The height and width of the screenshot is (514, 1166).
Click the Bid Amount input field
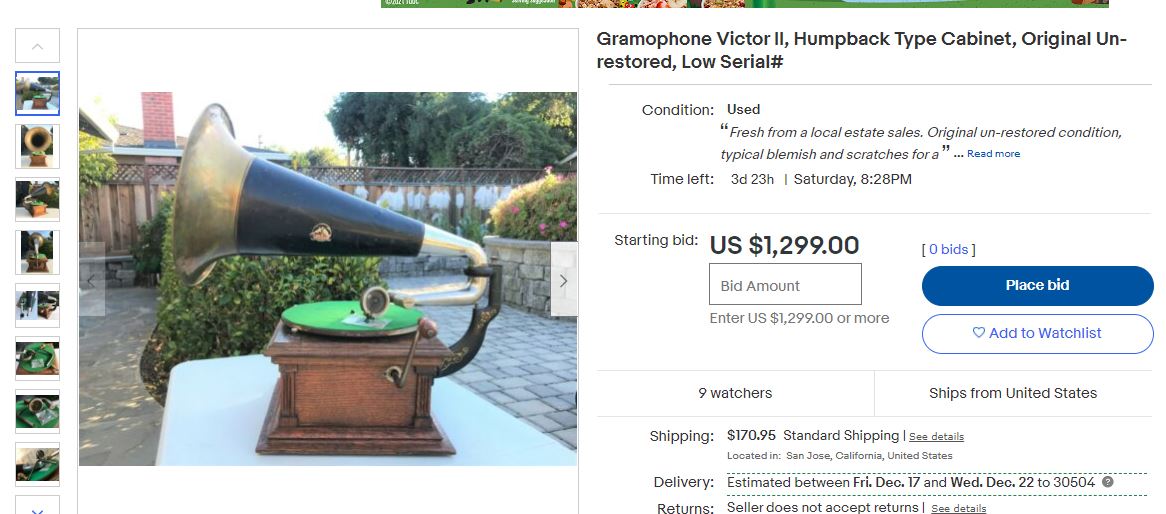coord(785,284)
